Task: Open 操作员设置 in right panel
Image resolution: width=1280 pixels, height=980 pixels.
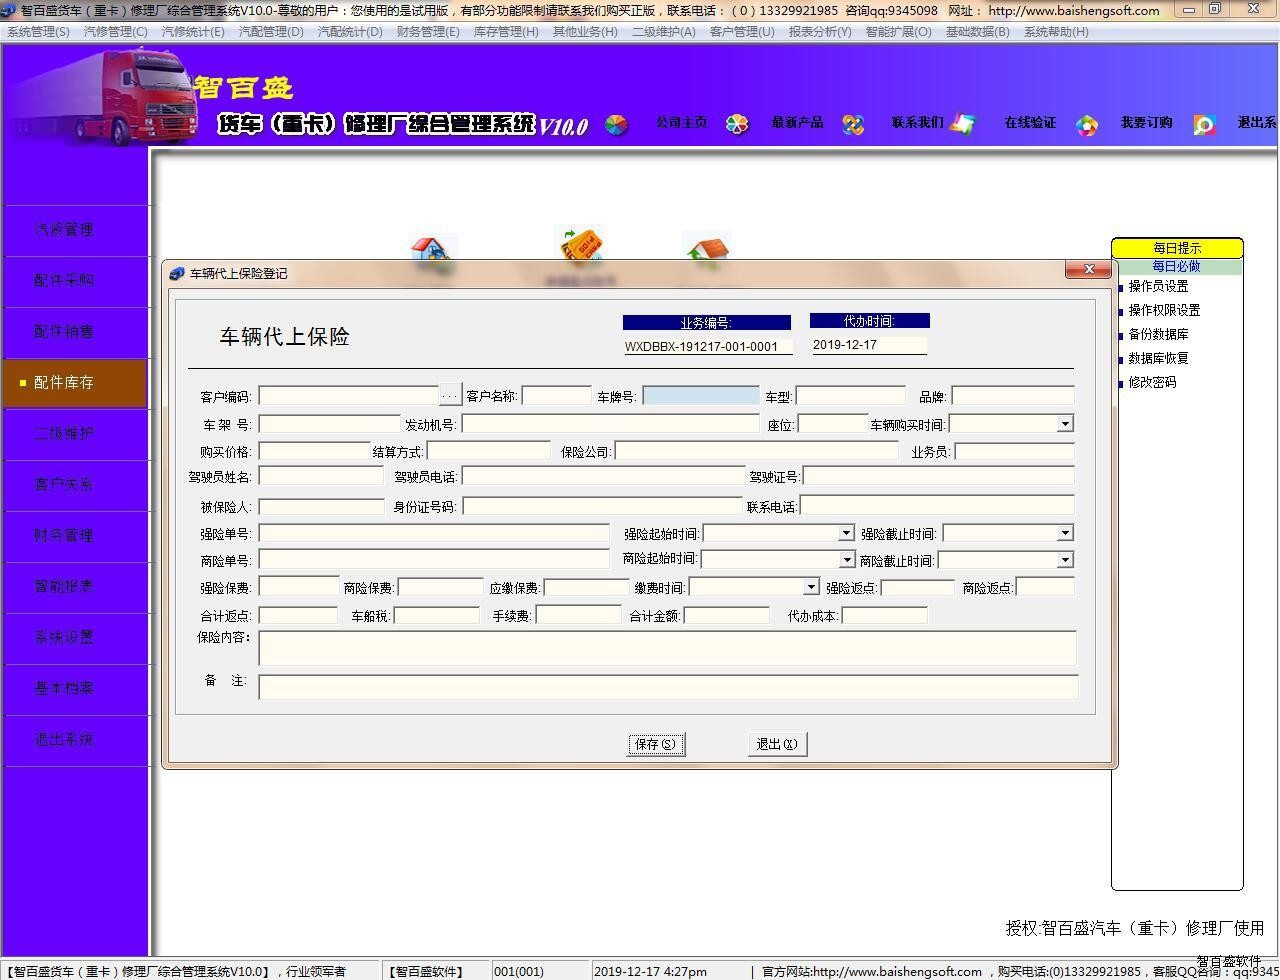Action: (x=1158, y=286)
